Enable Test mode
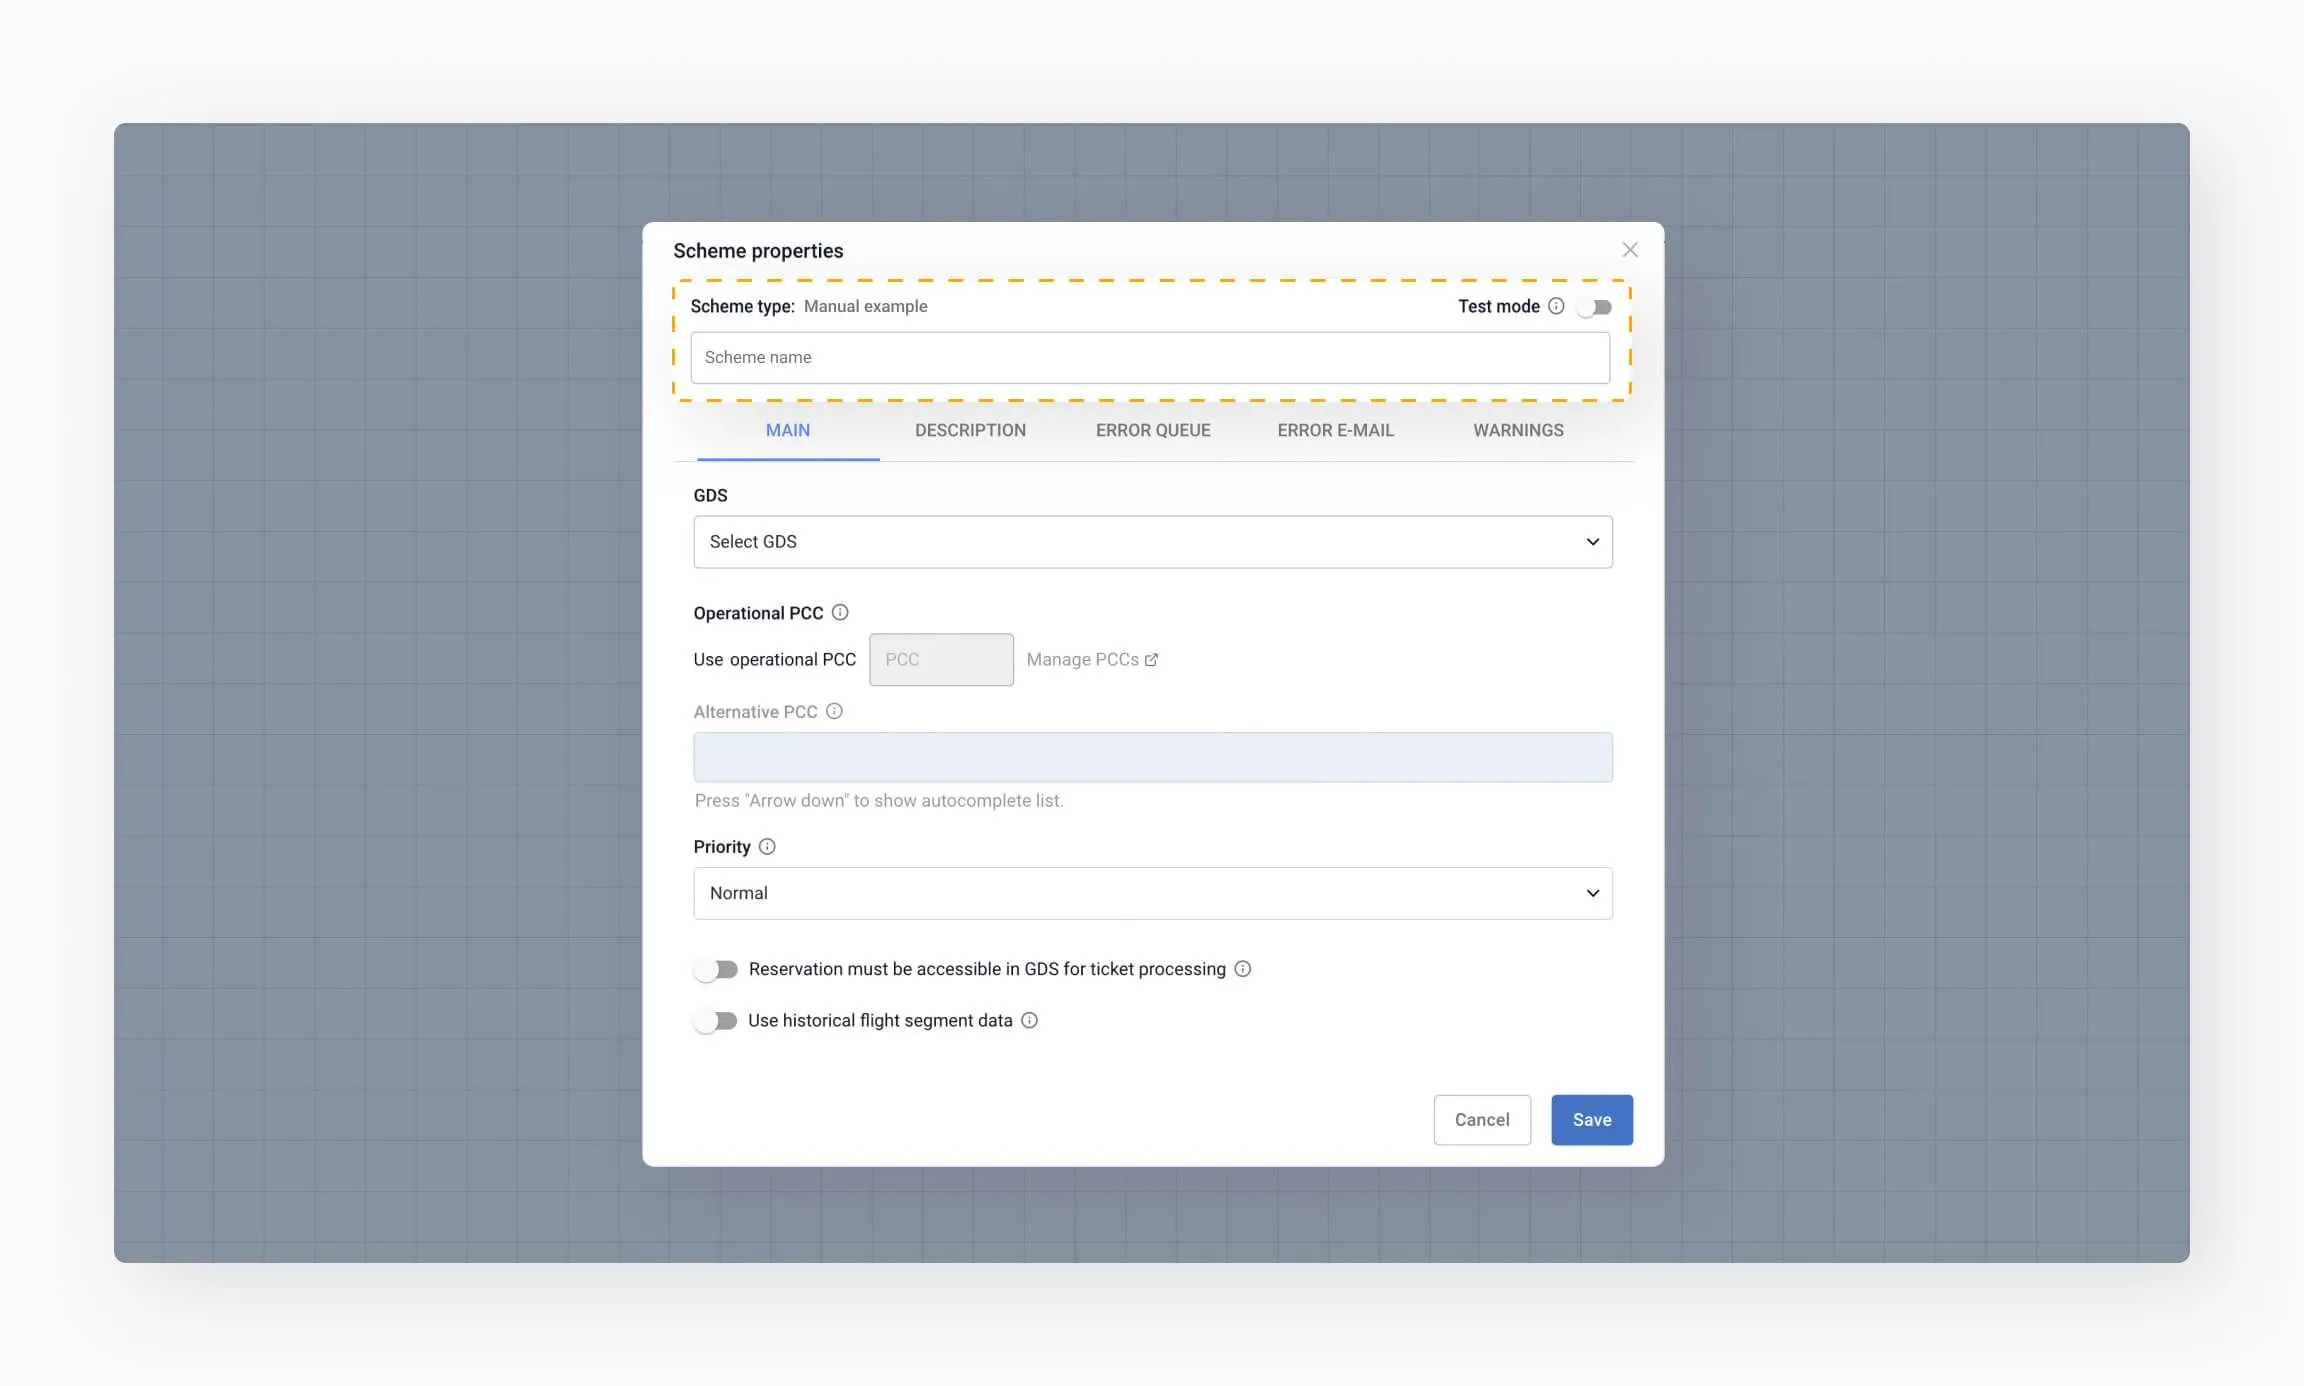Screen dimensions: 2304x1386 1595,306
